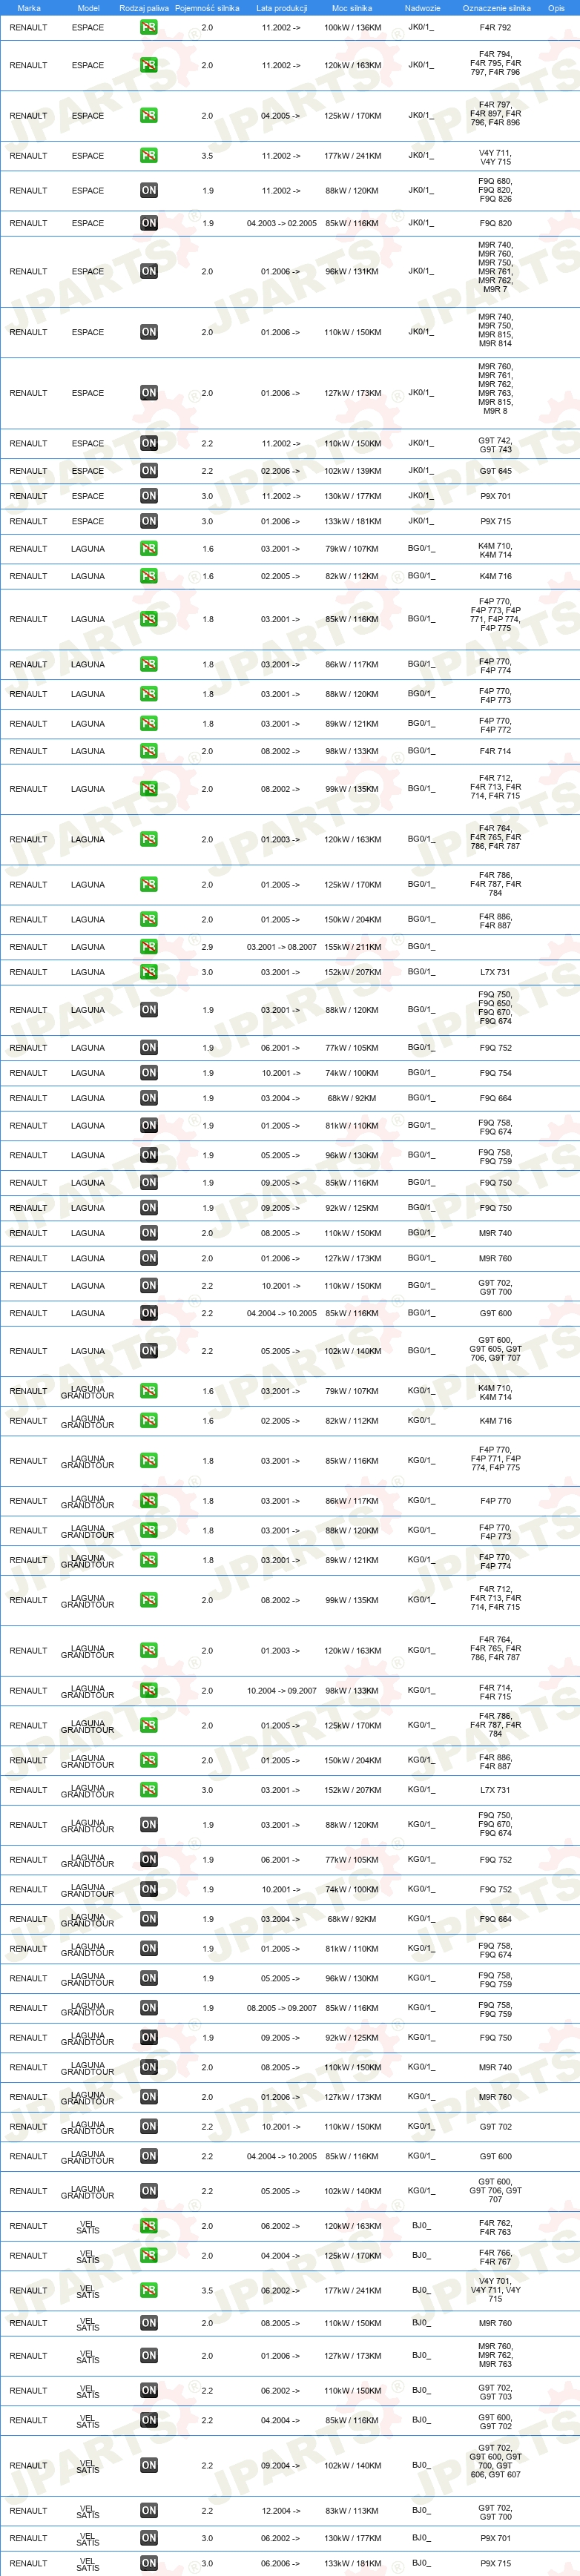580x2576 pixels.
Task: Select ON icon in 83kW / 113KM row
Action: pyautogui.click(x=148, y=2511)
